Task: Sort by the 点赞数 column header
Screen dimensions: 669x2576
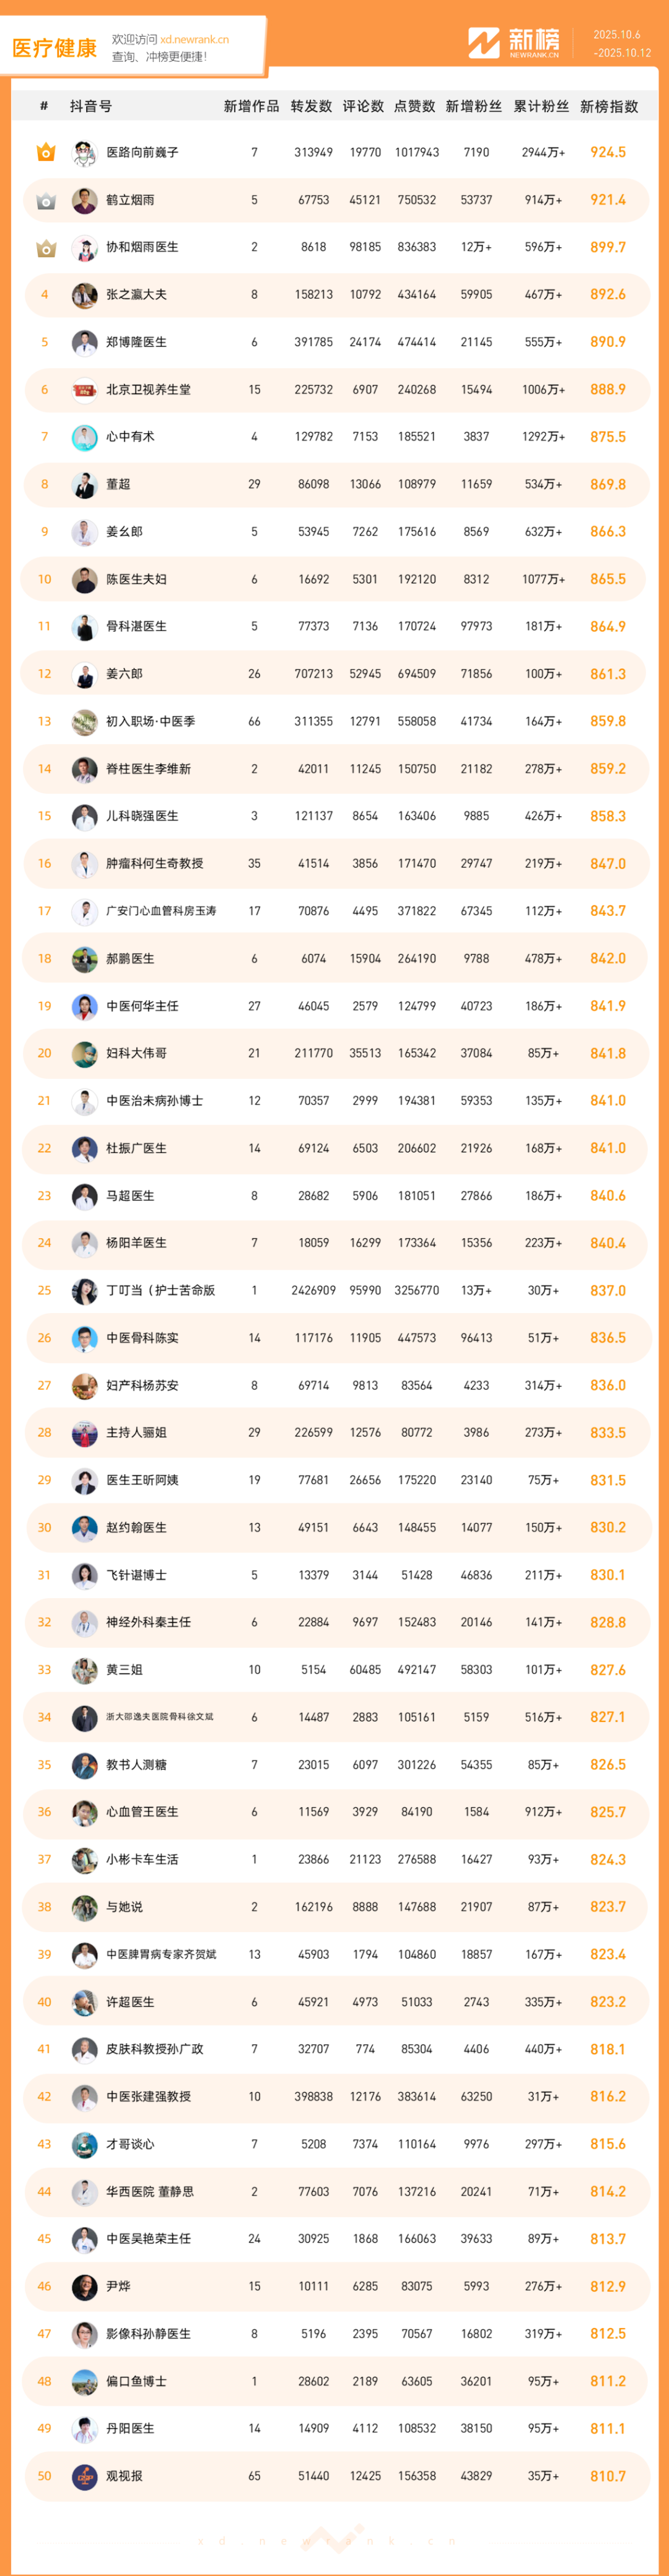Action: [414, 106]
